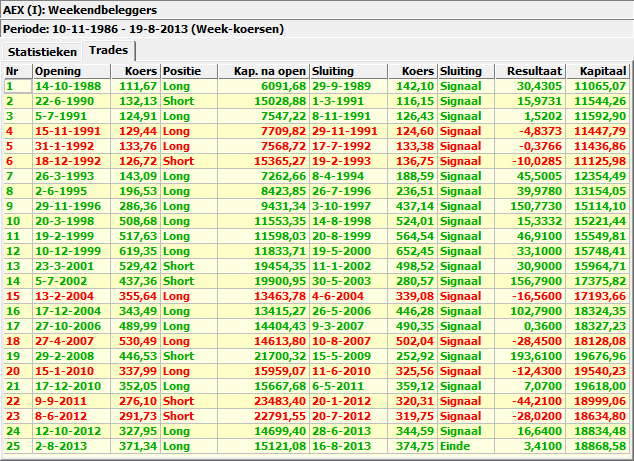Select opening date 17-12-2010
Viewport: 634px width, 461px height.
(68, 385)
